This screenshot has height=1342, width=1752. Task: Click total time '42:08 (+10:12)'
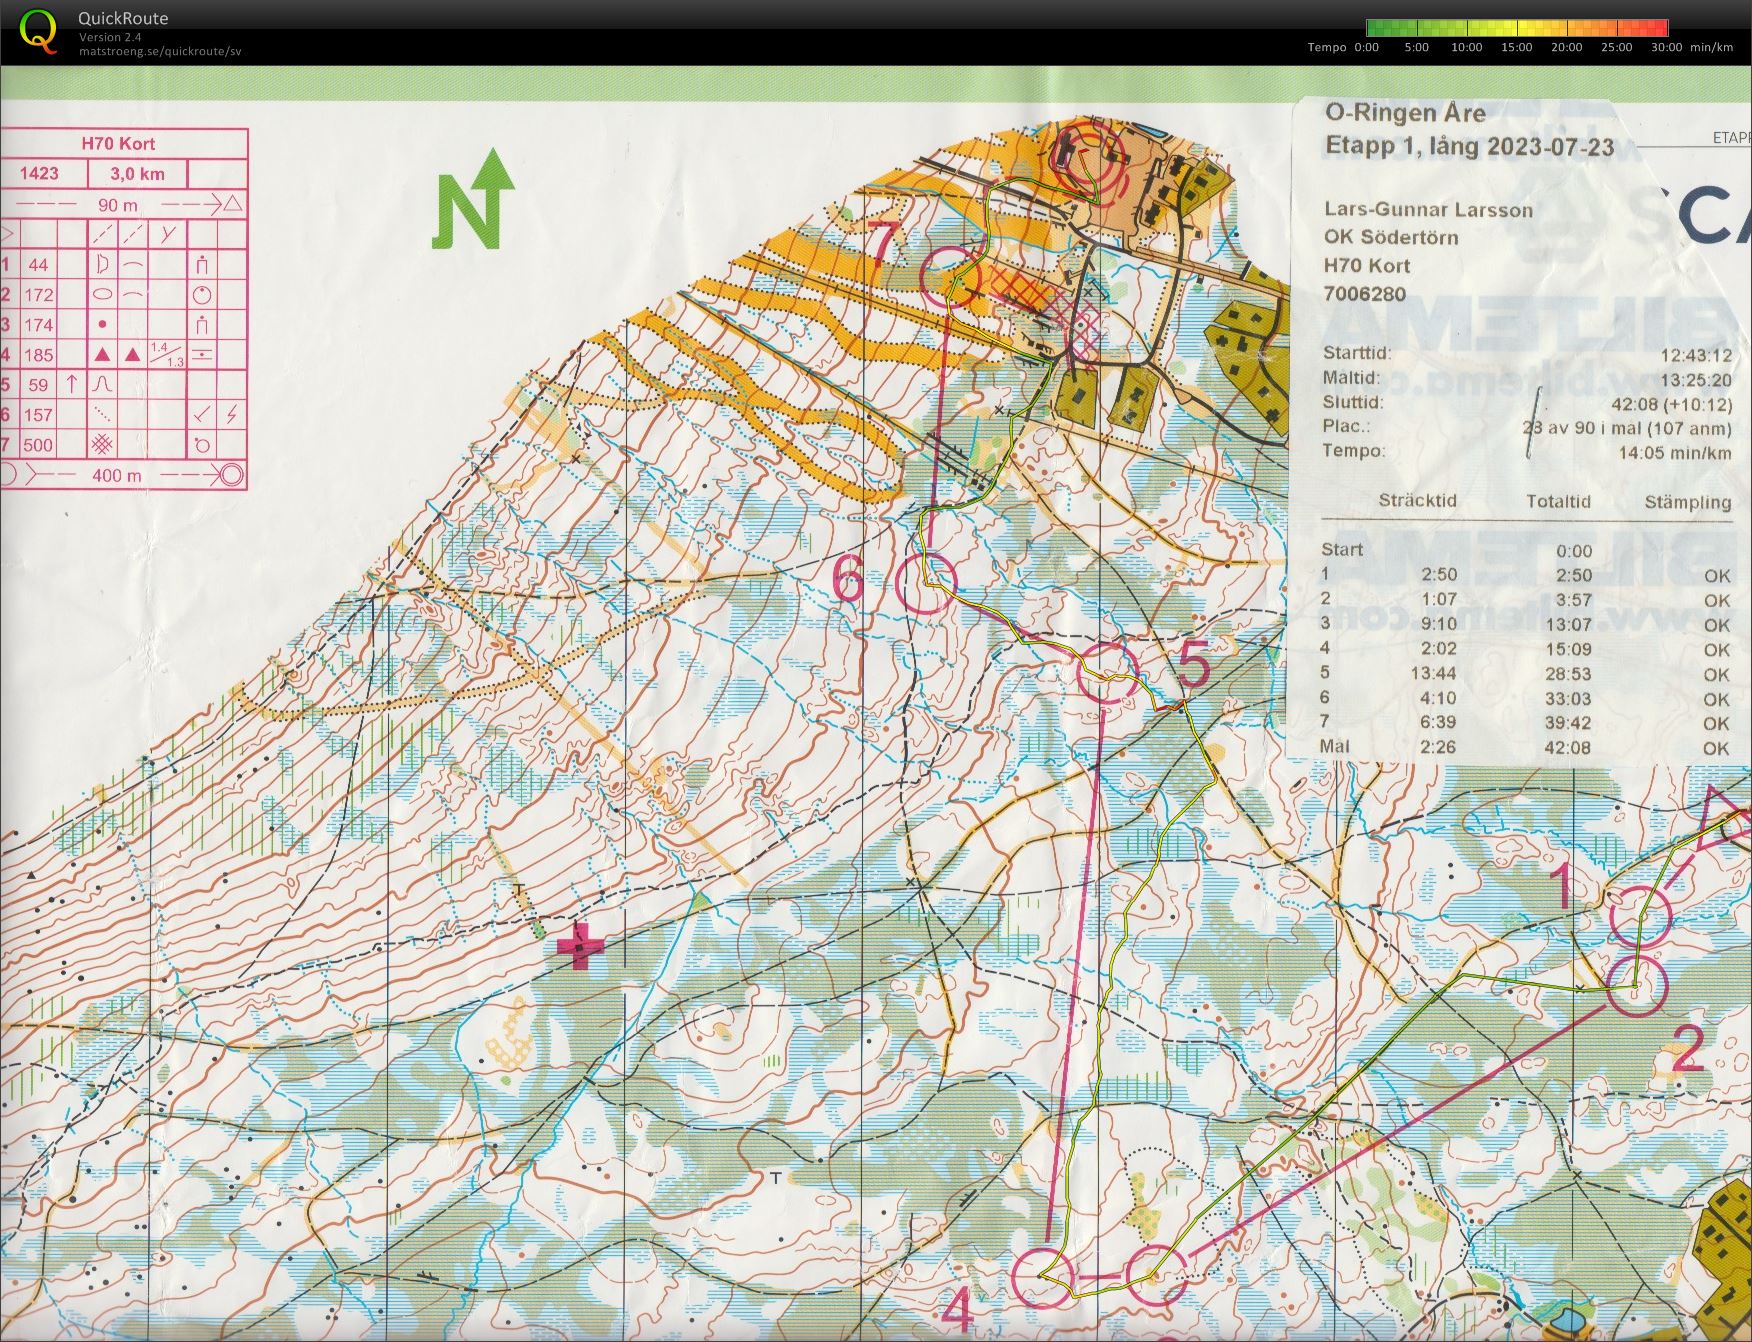1672,404
